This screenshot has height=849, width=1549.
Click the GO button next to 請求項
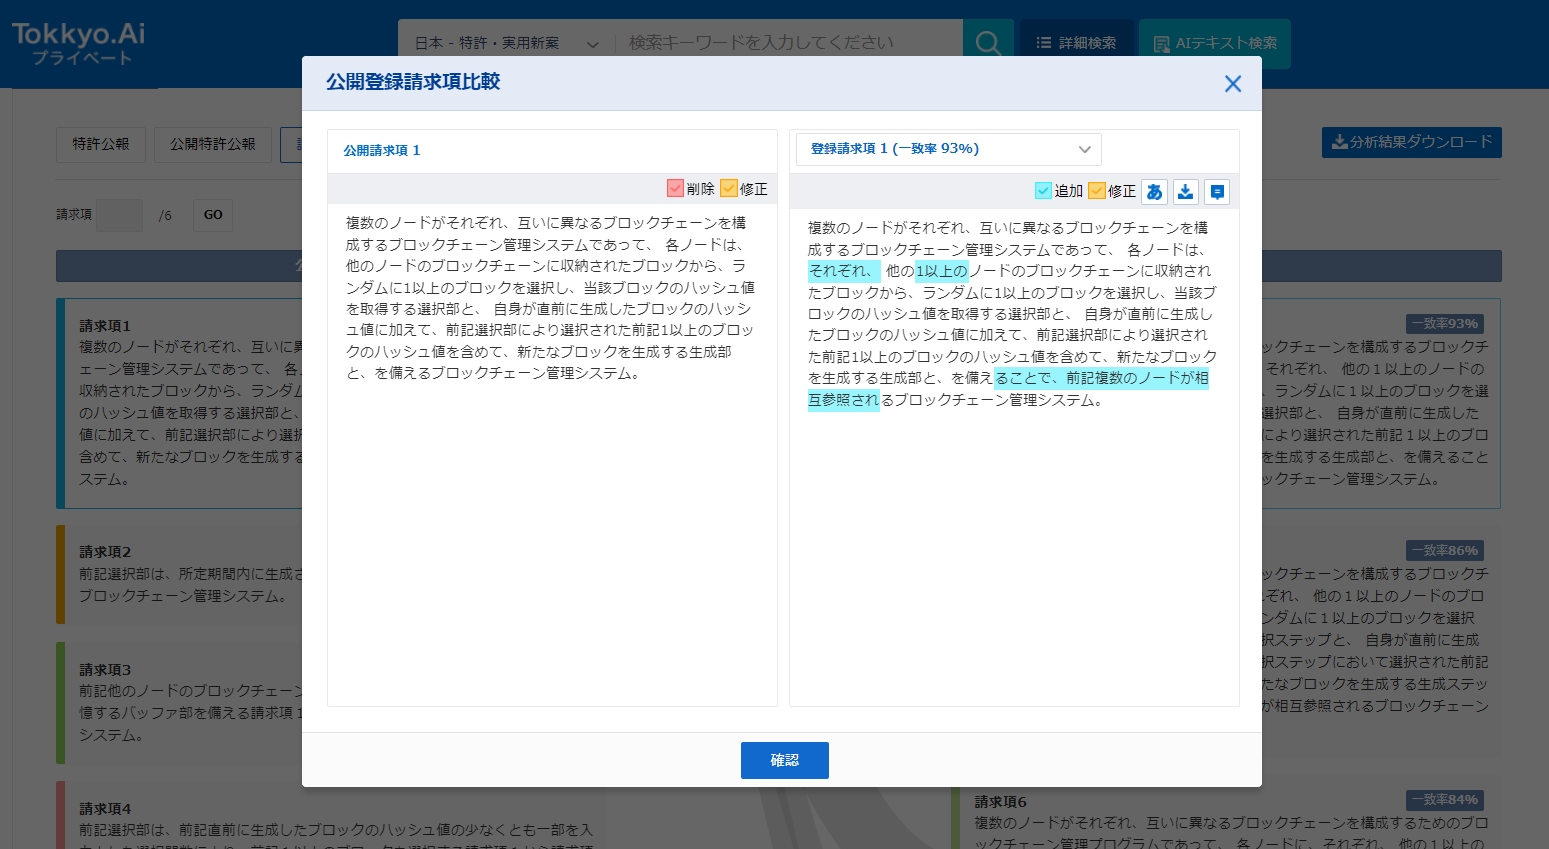214,215
